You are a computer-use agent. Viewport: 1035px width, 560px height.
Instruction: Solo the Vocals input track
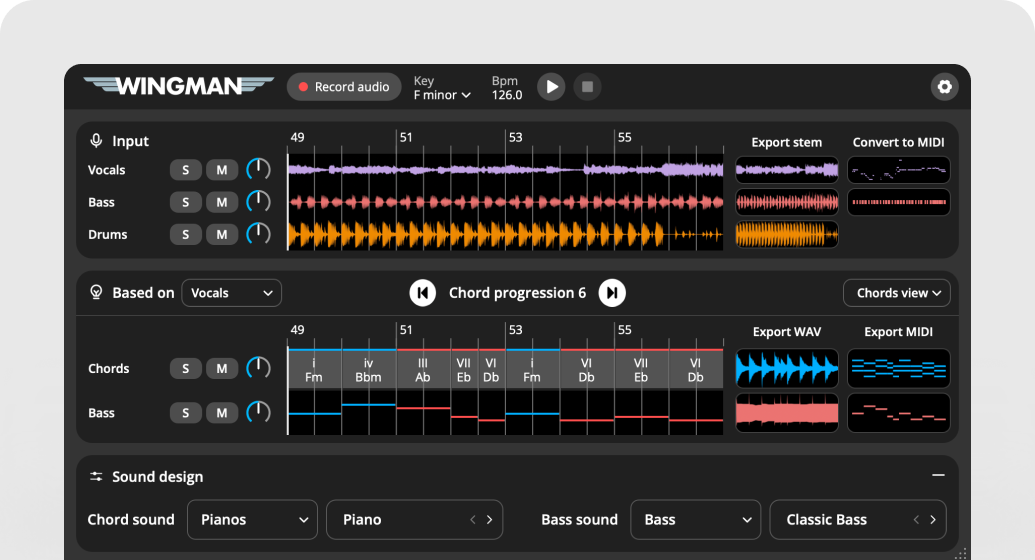click(x=185, y=170)
